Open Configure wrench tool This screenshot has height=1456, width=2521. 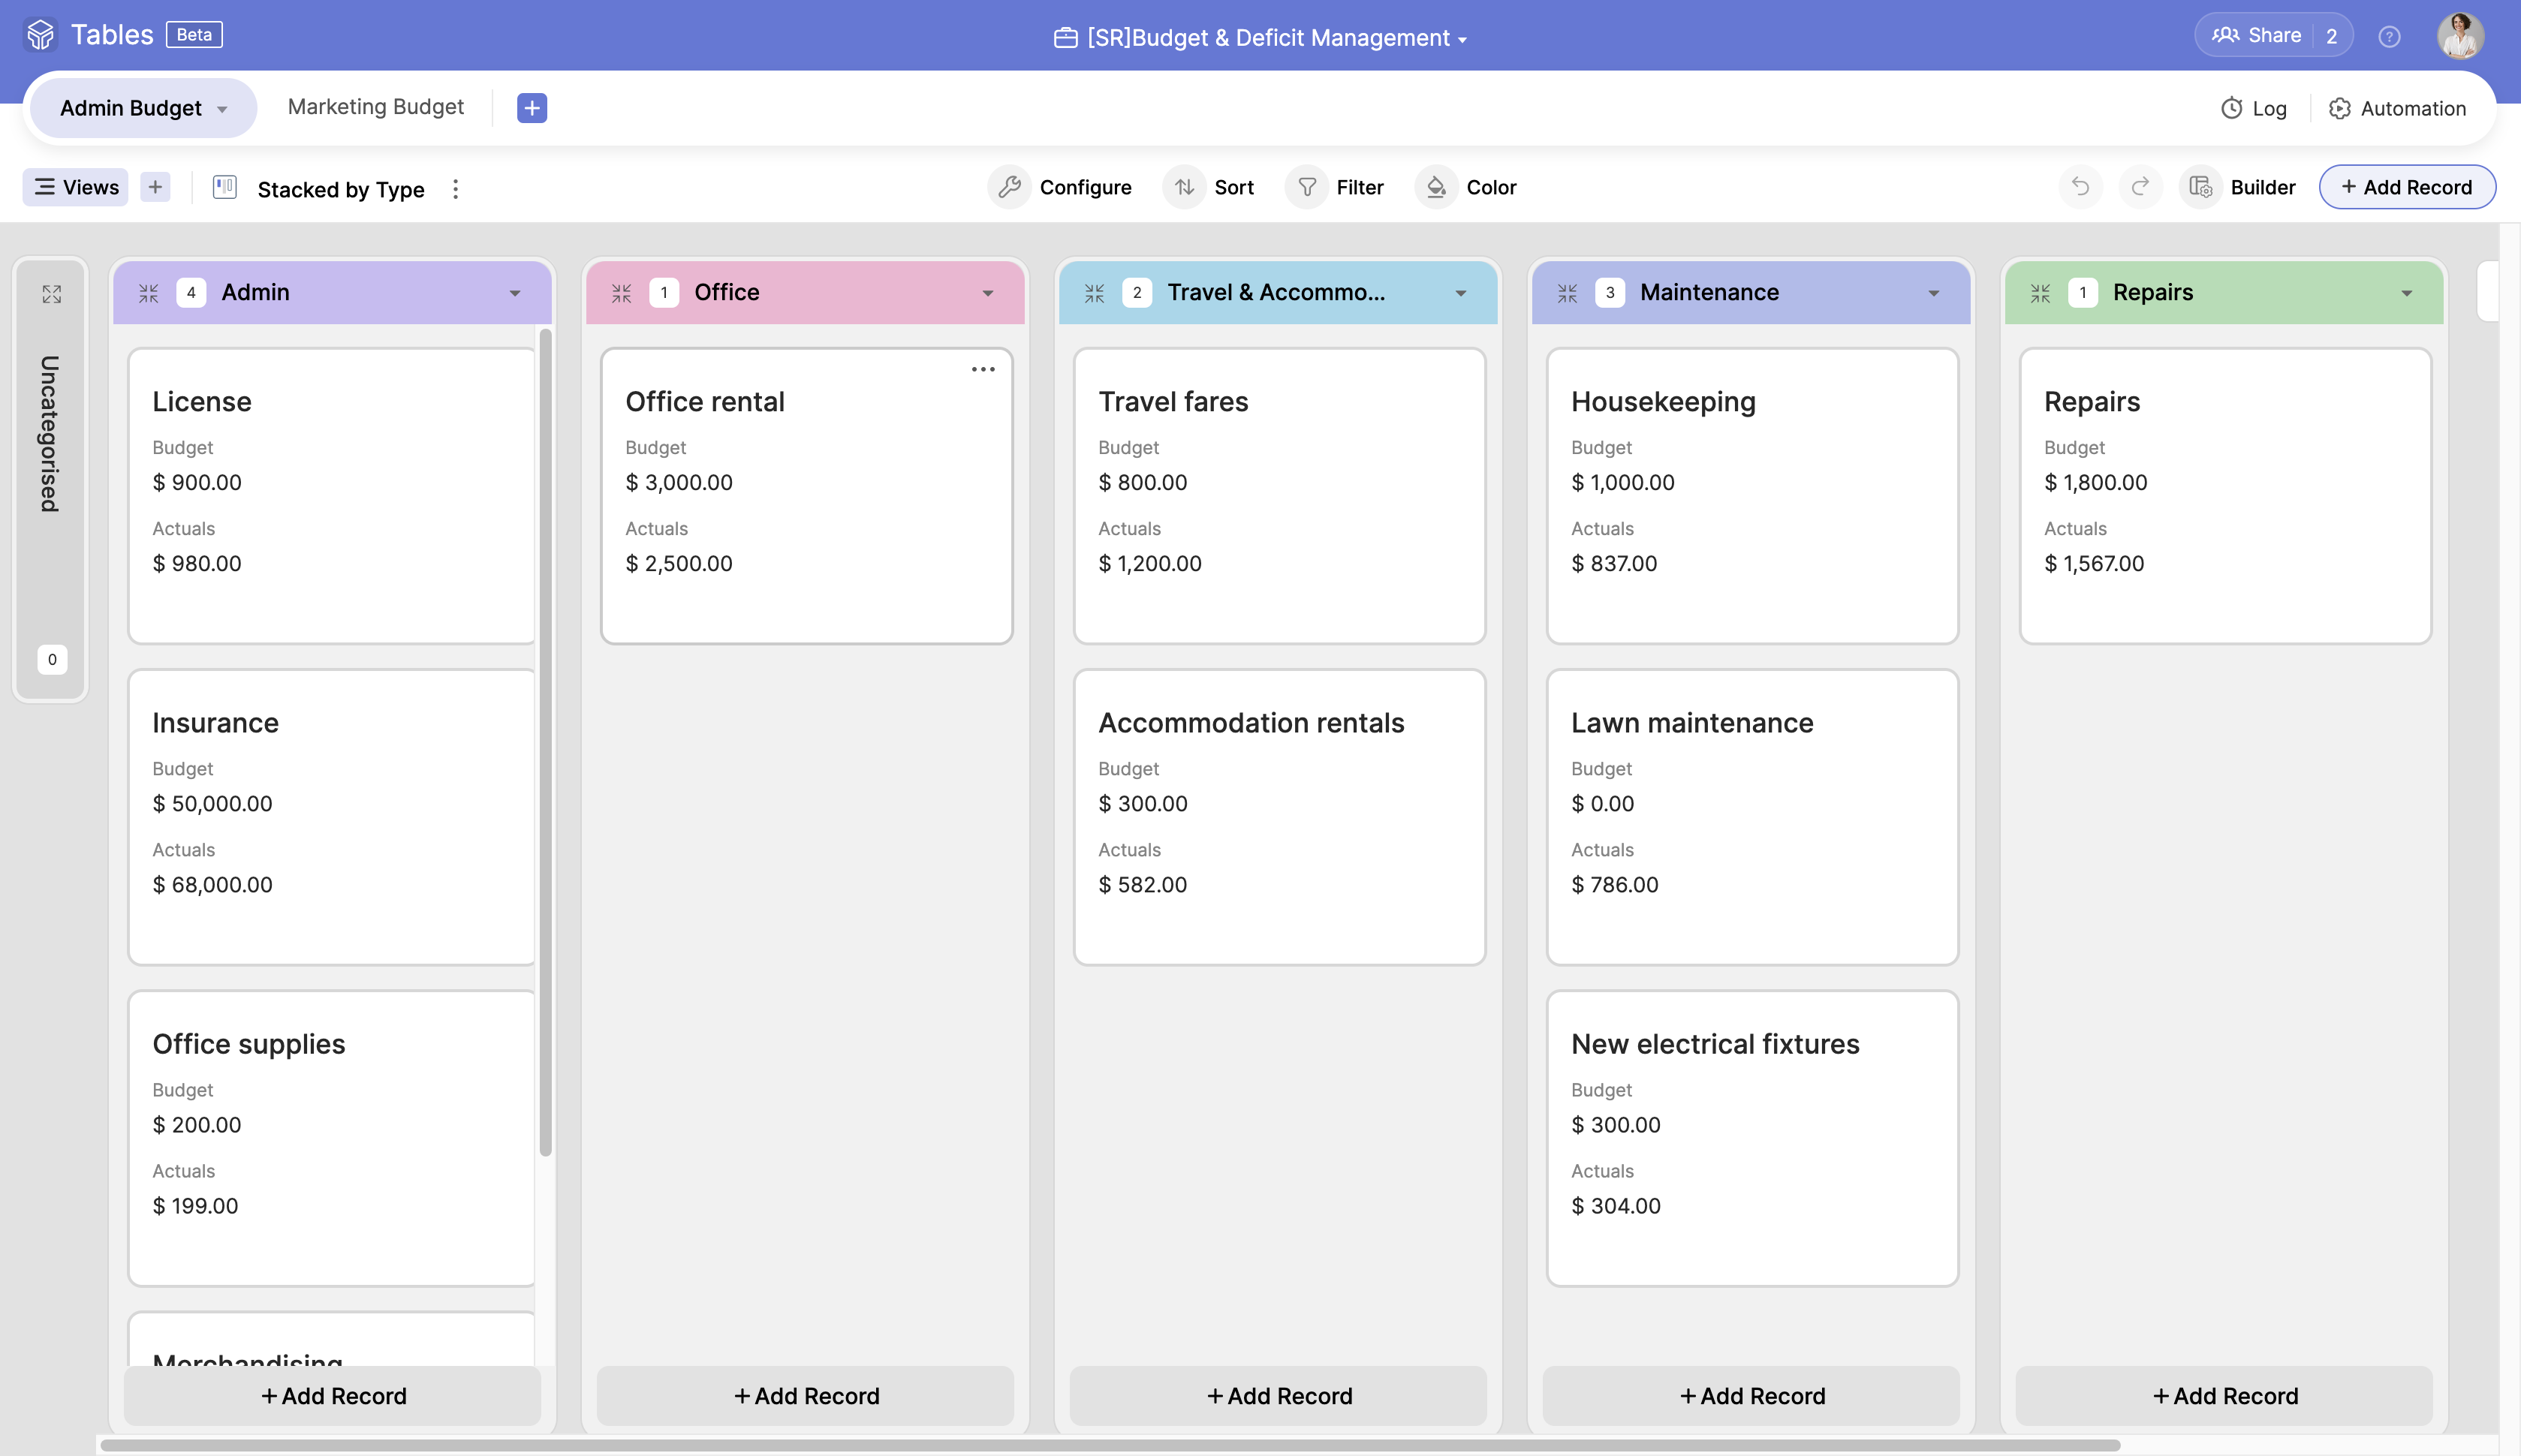coord(1061,187)
